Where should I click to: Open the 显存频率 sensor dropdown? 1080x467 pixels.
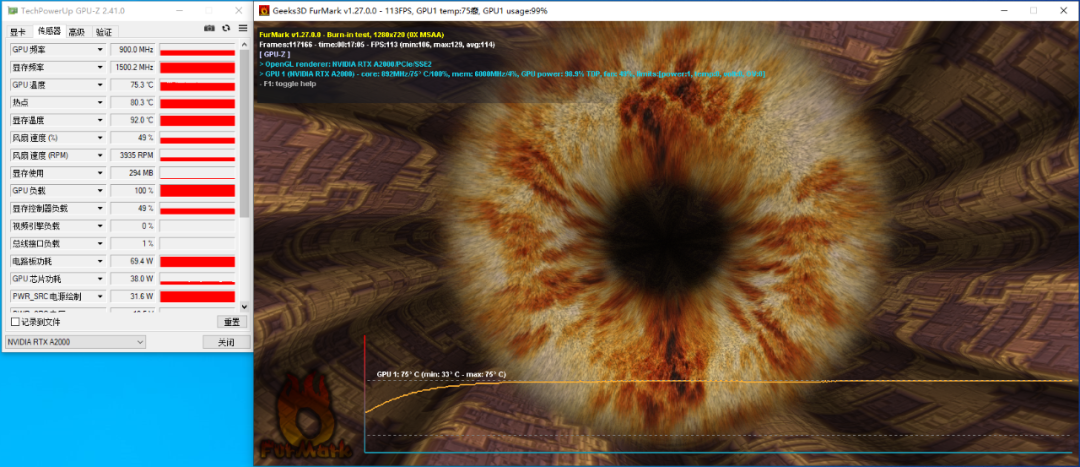[100, 68]
